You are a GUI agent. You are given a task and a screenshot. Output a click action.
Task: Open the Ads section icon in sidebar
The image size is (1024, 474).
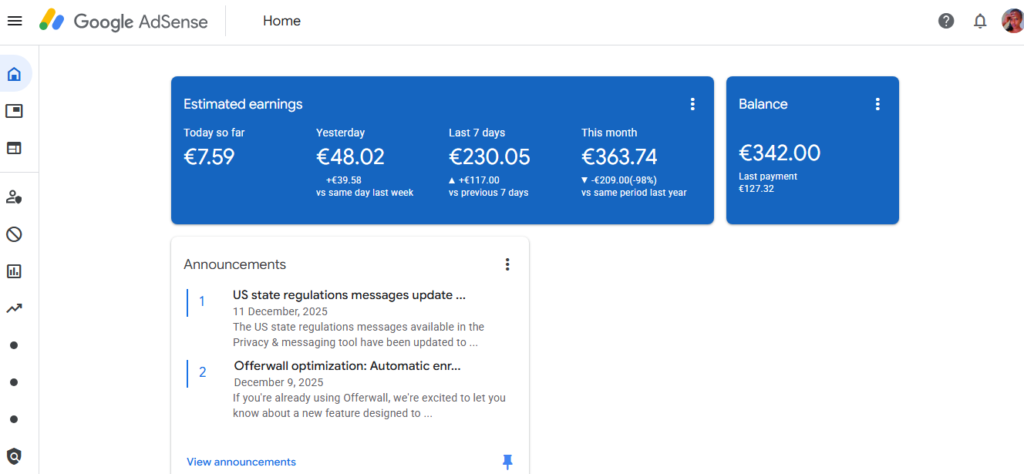[x=14, y=111]
